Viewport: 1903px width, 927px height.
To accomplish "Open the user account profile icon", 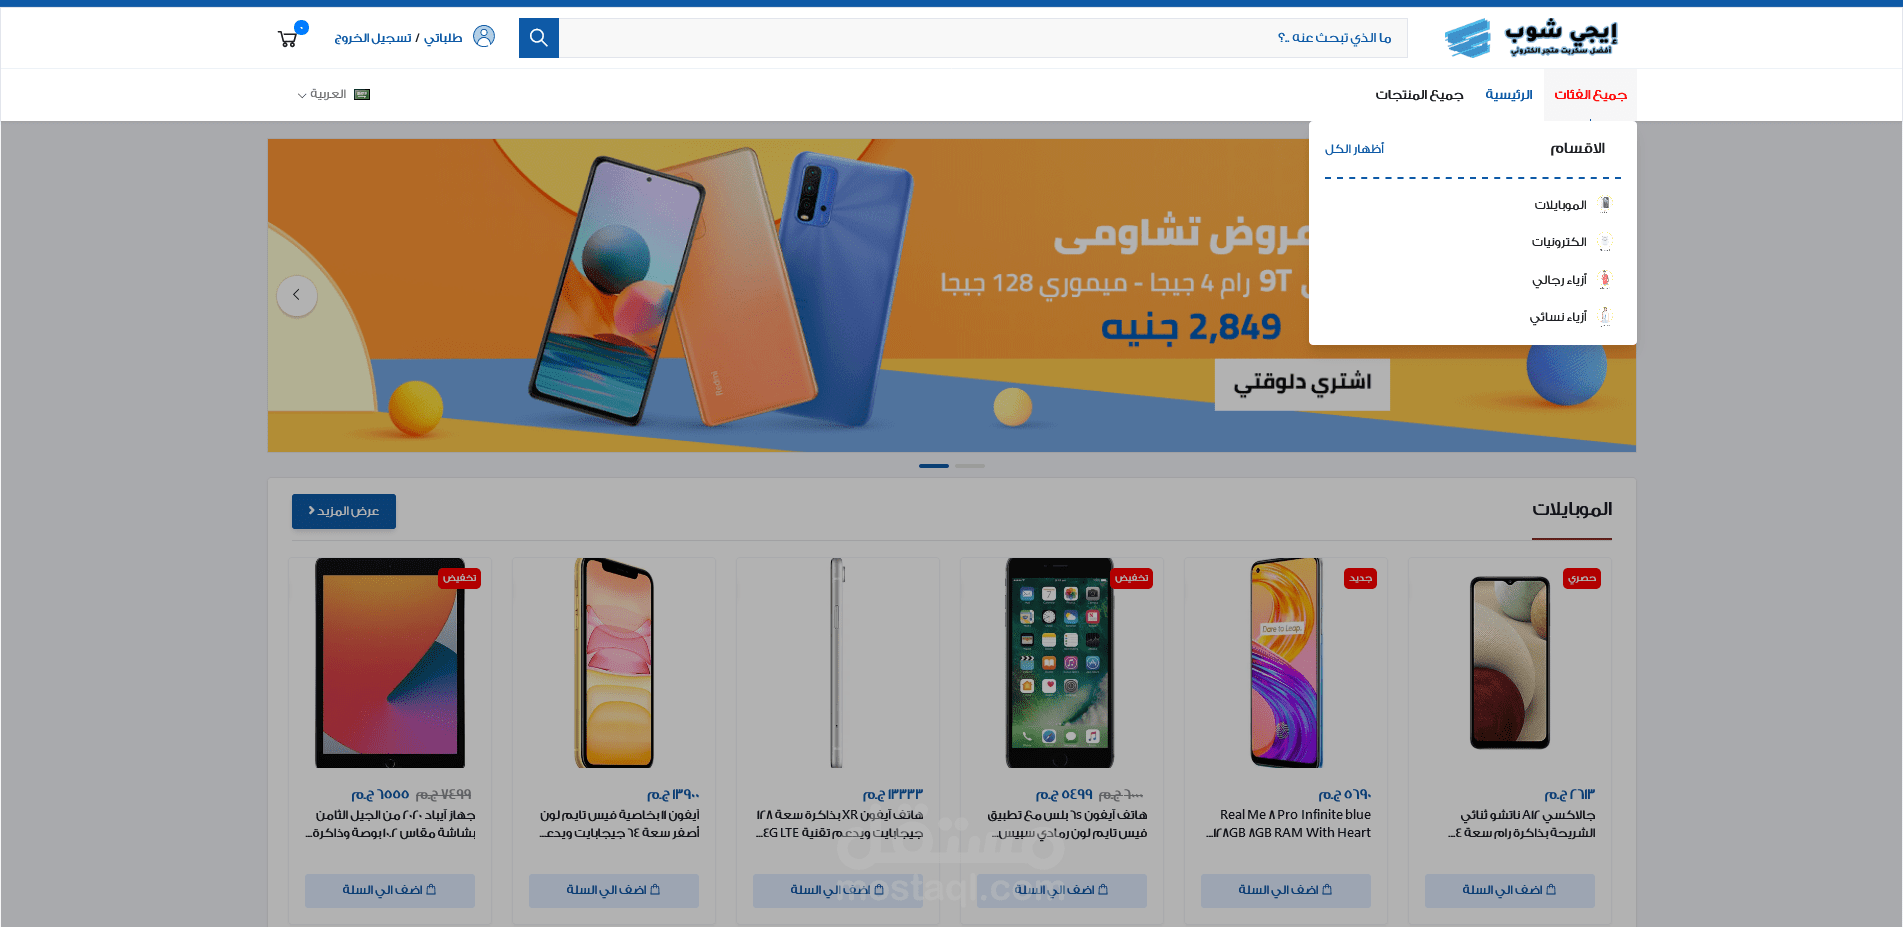I will coord(484,37).
